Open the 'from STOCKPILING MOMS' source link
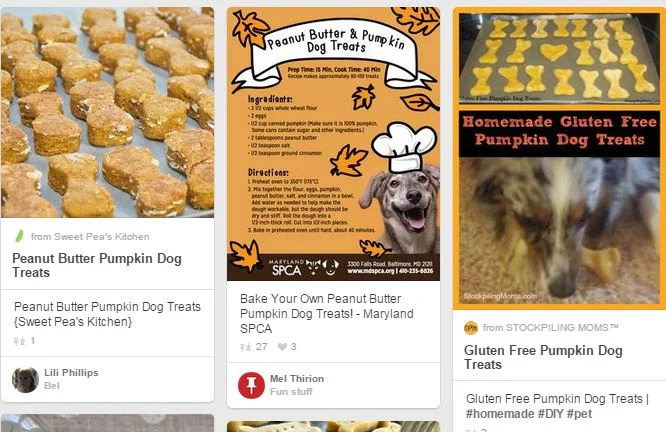The image size is (666, 432). (x=550, y=328)
